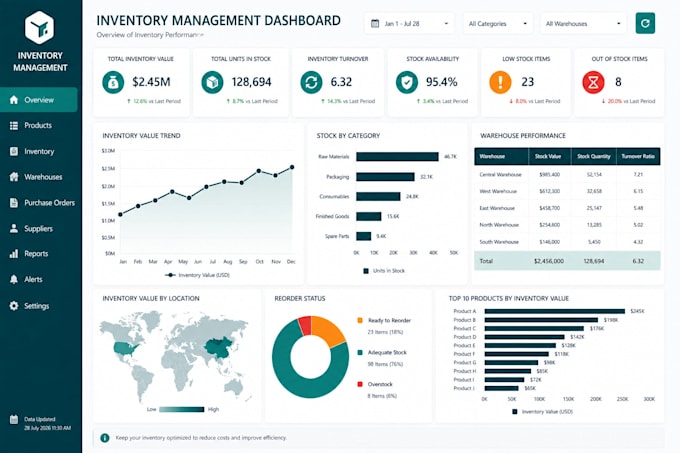This screenshot has height=453, width=680.
Task: Open the All Warehouses dropdown
Action: tap(583, 23)
